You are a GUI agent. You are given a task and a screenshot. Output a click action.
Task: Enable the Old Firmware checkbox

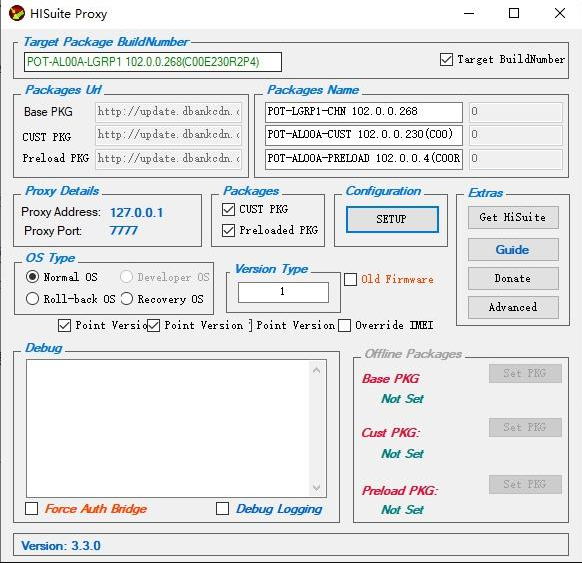click(350, 279)
